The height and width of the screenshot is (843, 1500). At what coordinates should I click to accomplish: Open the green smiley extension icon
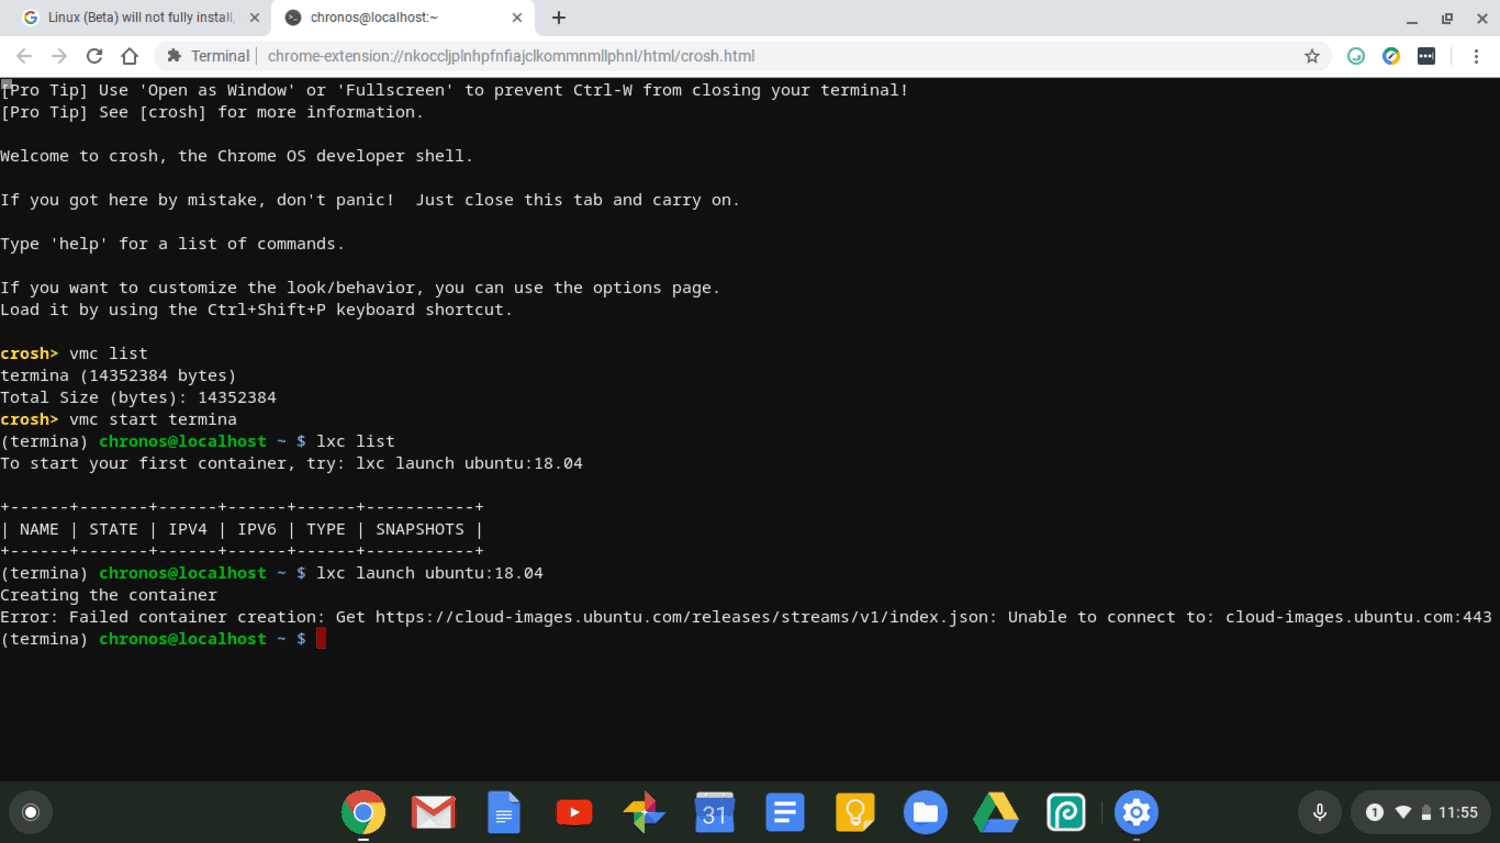tap(1356, 56)
